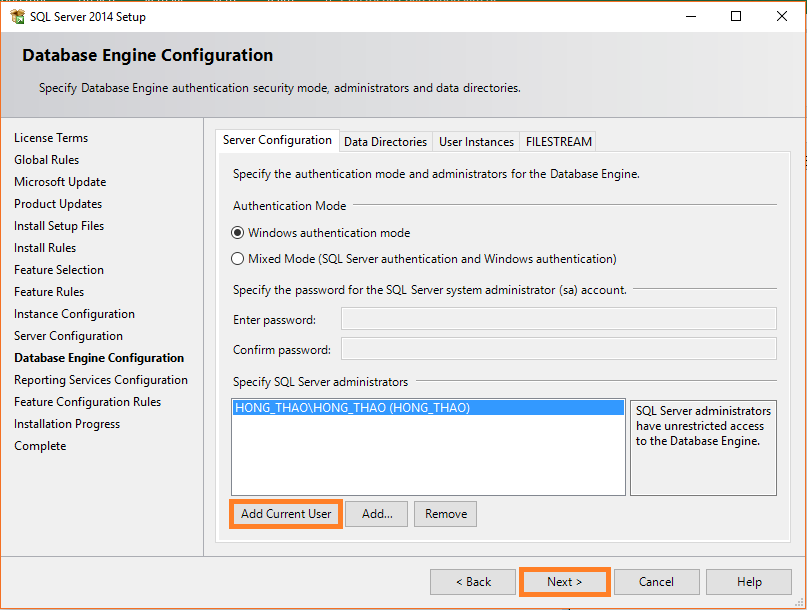Click Reporting Services Configuration step

[x=101, y=380]
